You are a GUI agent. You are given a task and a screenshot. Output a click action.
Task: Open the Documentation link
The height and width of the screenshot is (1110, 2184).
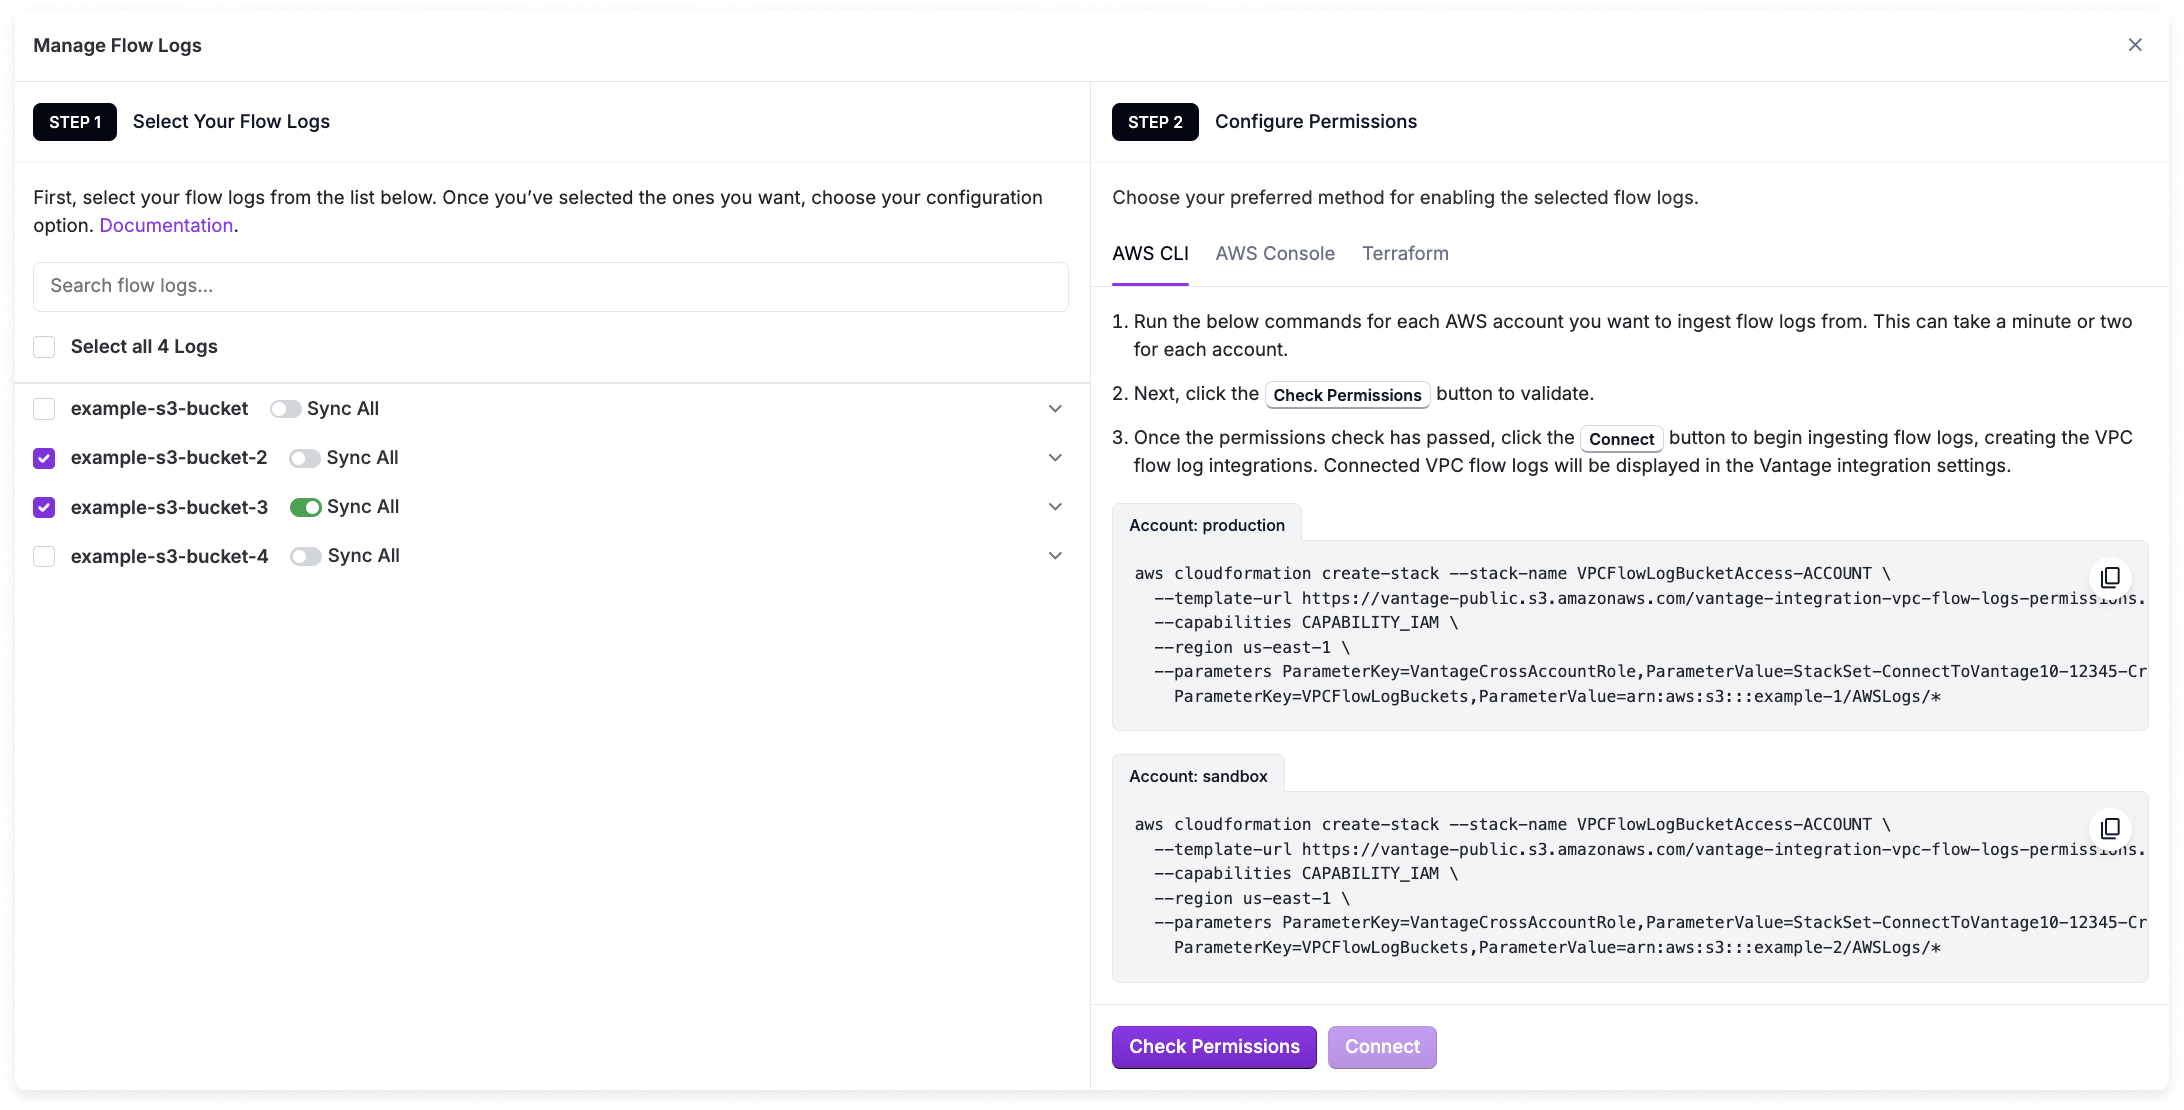tap(166, 226)
